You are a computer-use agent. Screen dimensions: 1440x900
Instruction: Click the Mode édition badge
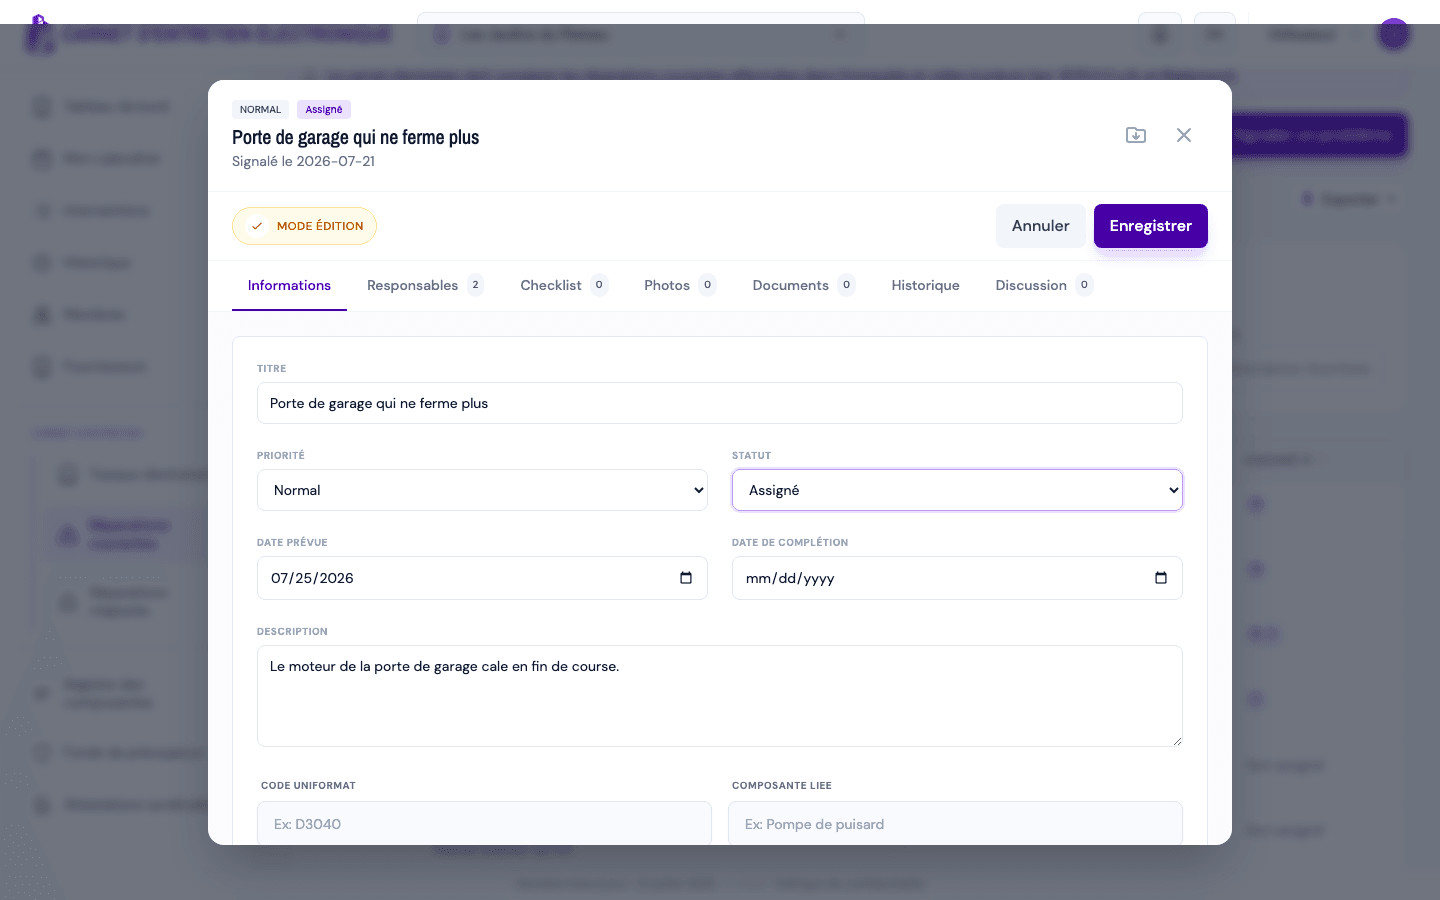(x=304, y=226)
